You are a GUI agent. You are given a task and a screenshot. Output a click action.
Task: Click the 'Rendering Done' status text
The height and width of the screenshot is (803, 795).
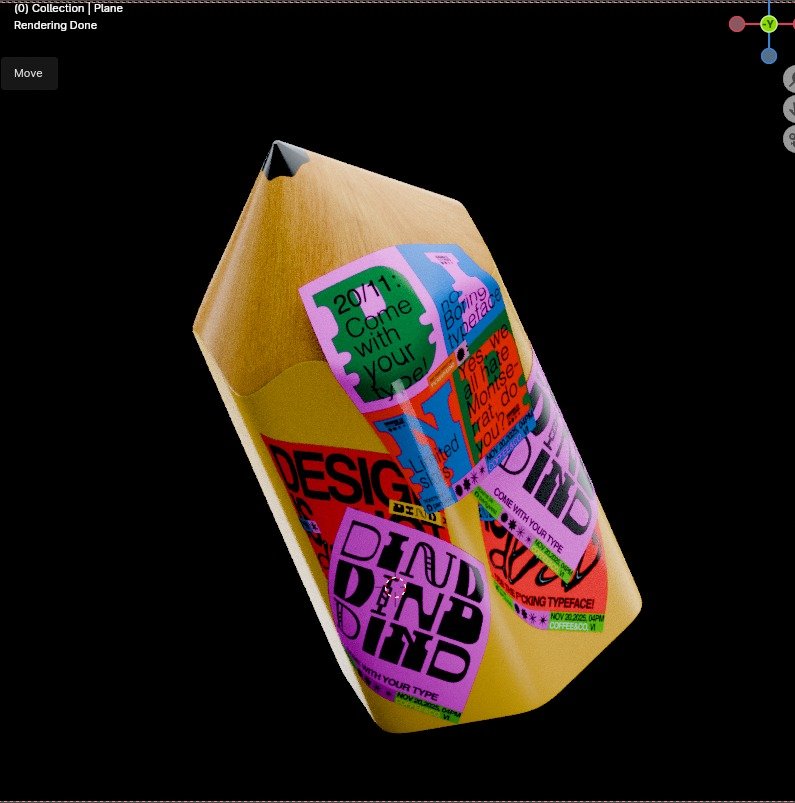[55, 25]
